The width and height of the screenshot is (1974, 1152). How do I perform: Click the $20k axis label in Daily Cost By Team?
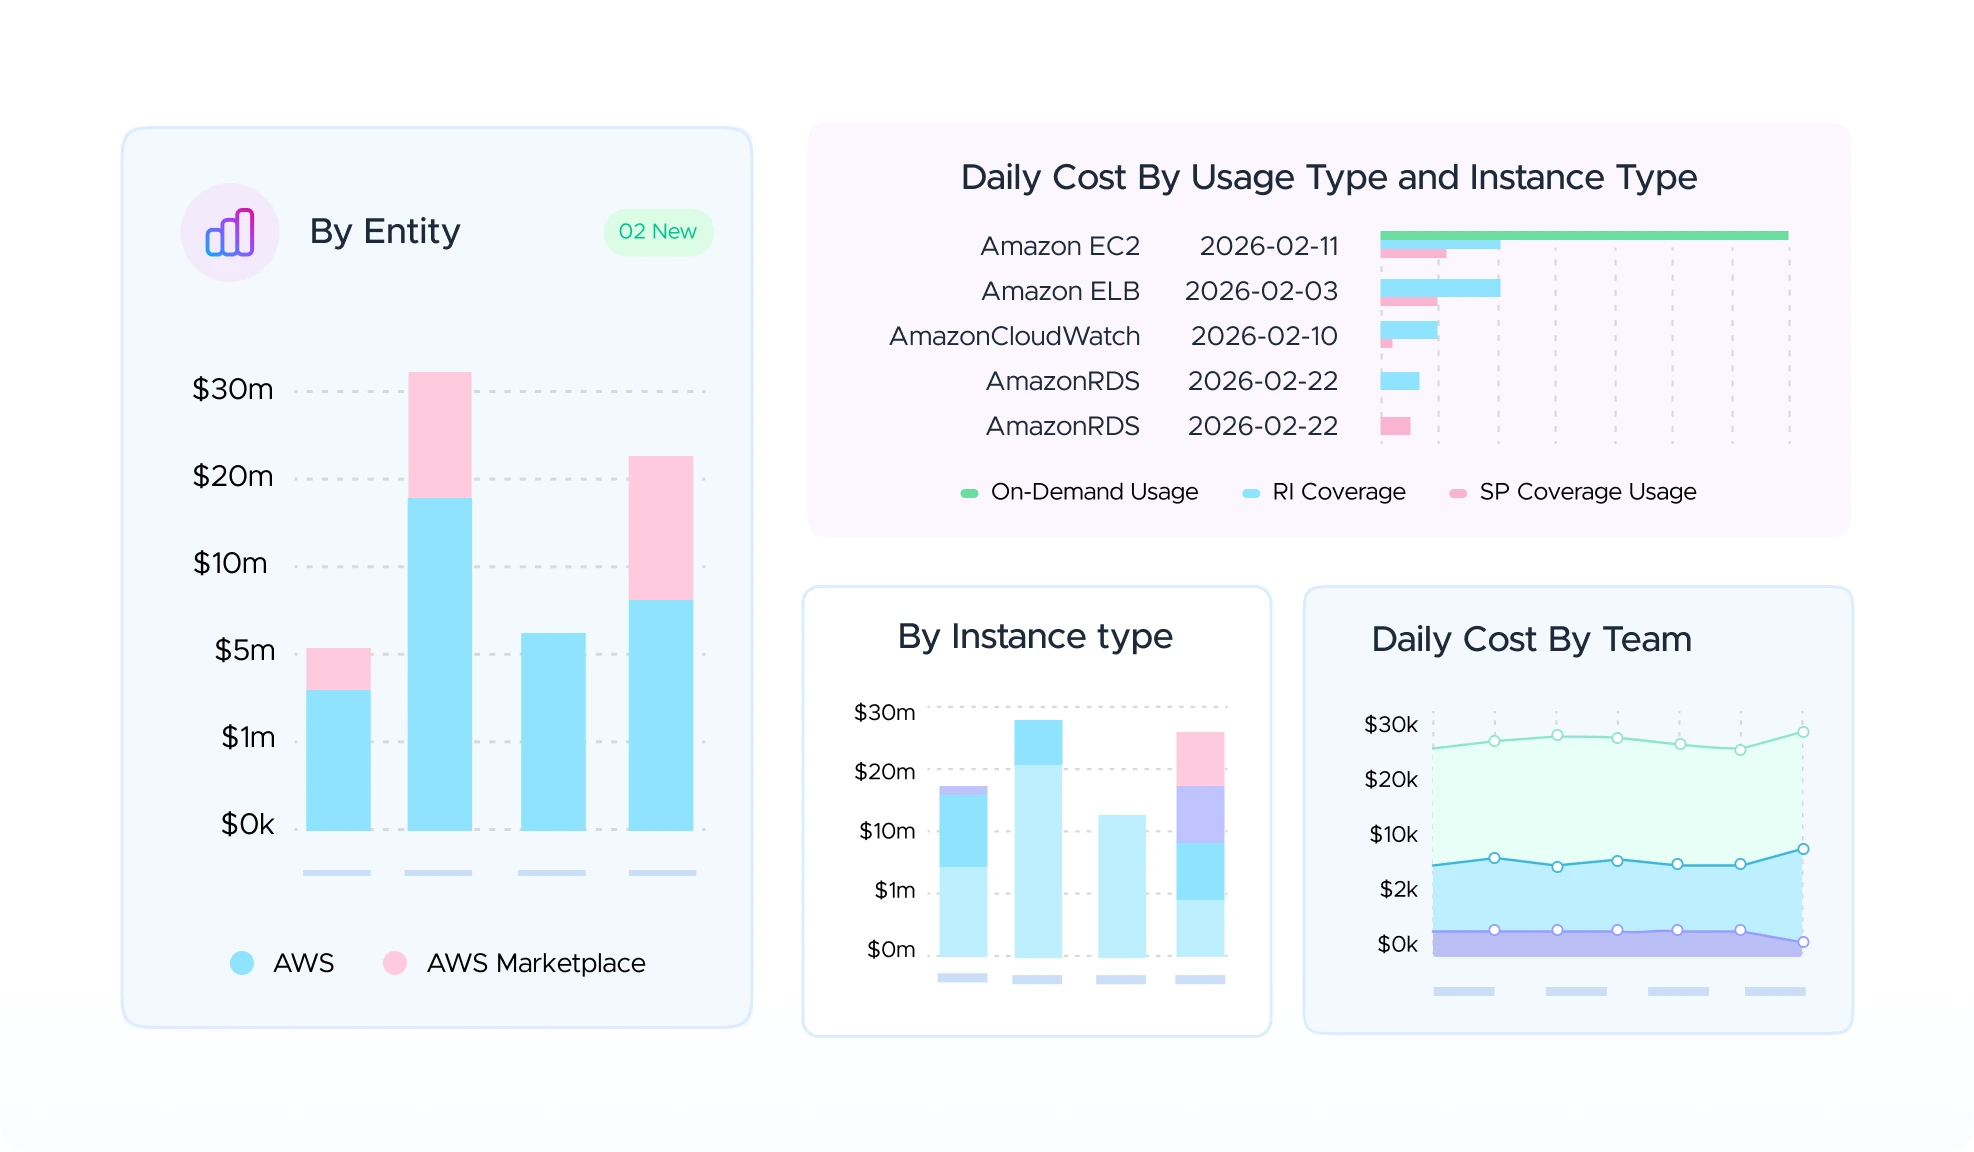coord(1391,780)
